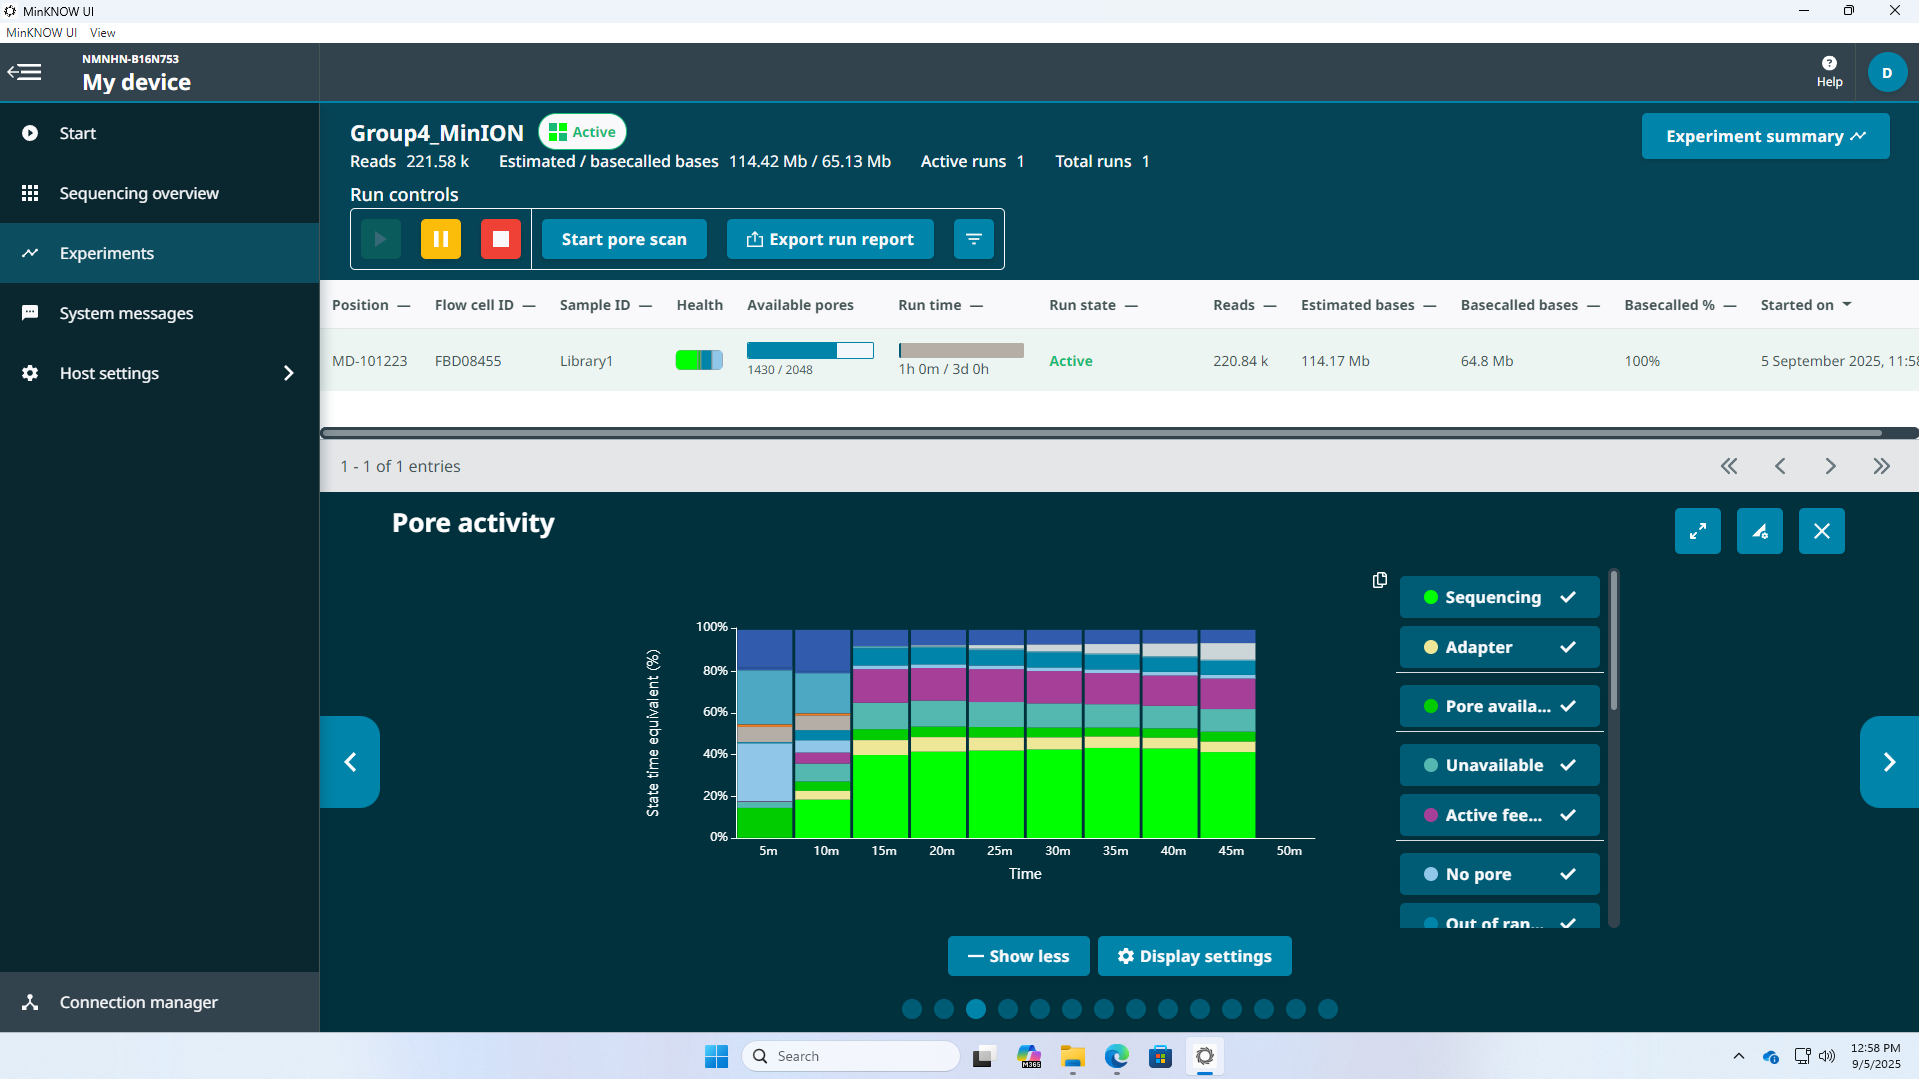Image resolution: width=1919 pixels, height=1079 pixels.
Task: Go to Sequencing overview page
Action: (139, 193)
